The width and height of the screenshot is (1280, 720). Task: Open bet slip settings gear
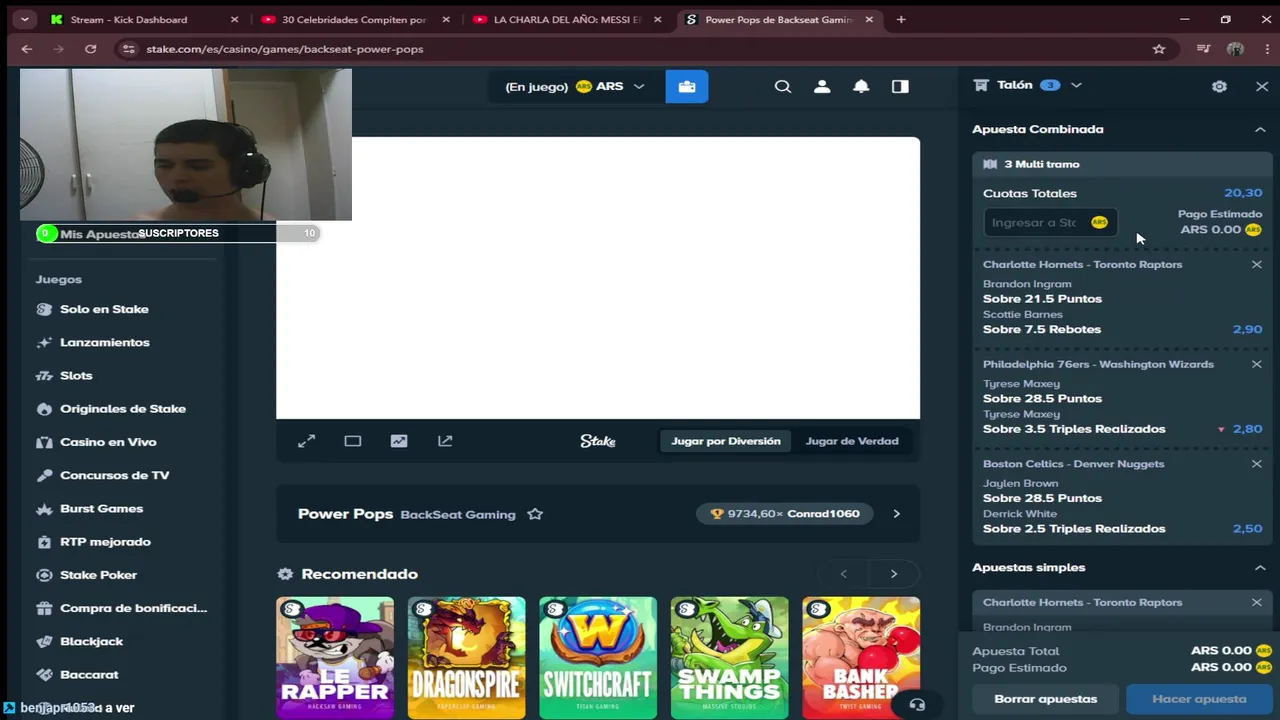[1219, 86]
